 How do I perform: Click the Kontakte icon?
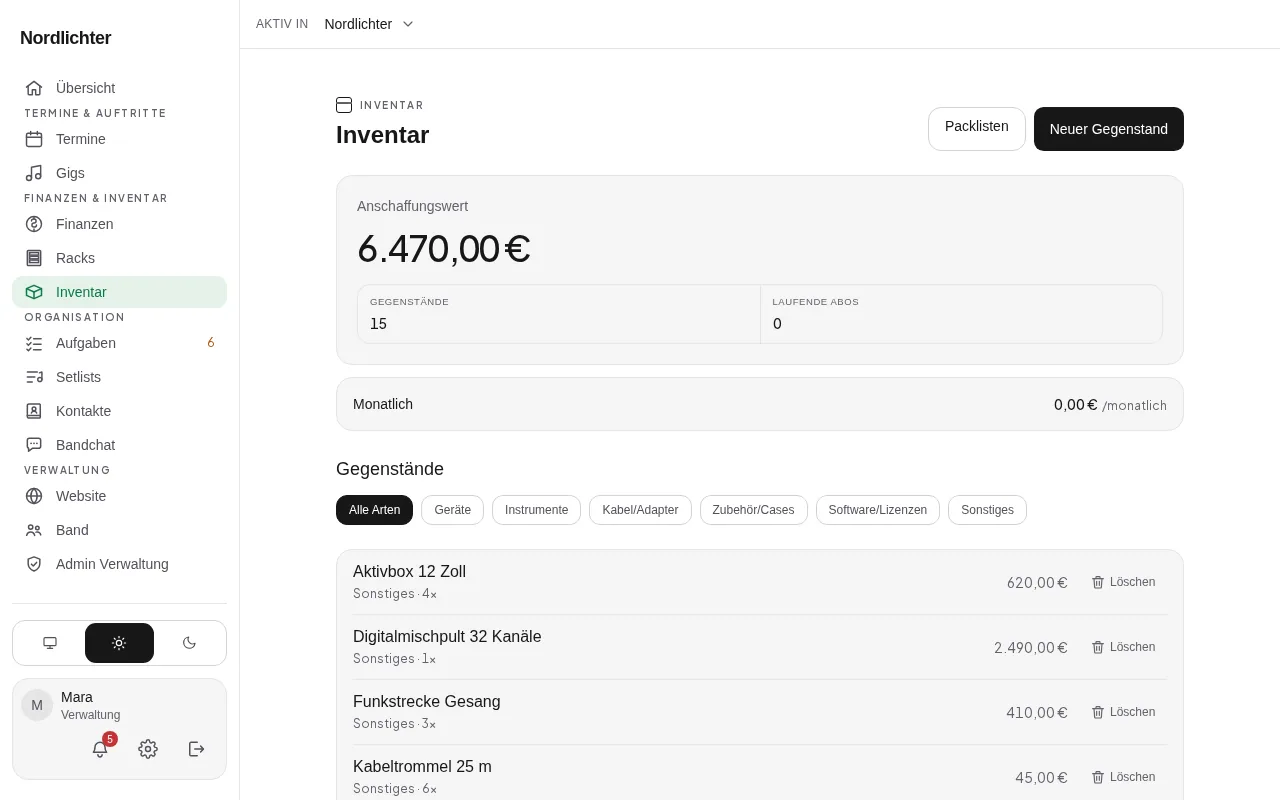(34, 411)
